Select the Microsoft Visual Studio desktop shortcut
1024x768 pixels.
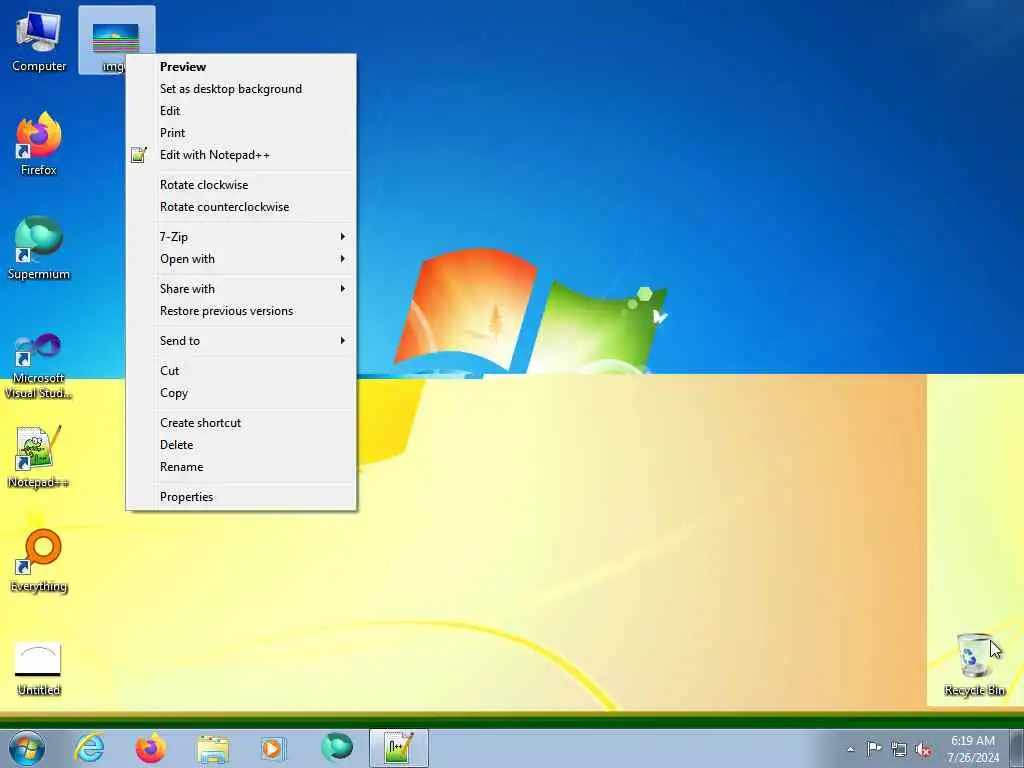39,366
